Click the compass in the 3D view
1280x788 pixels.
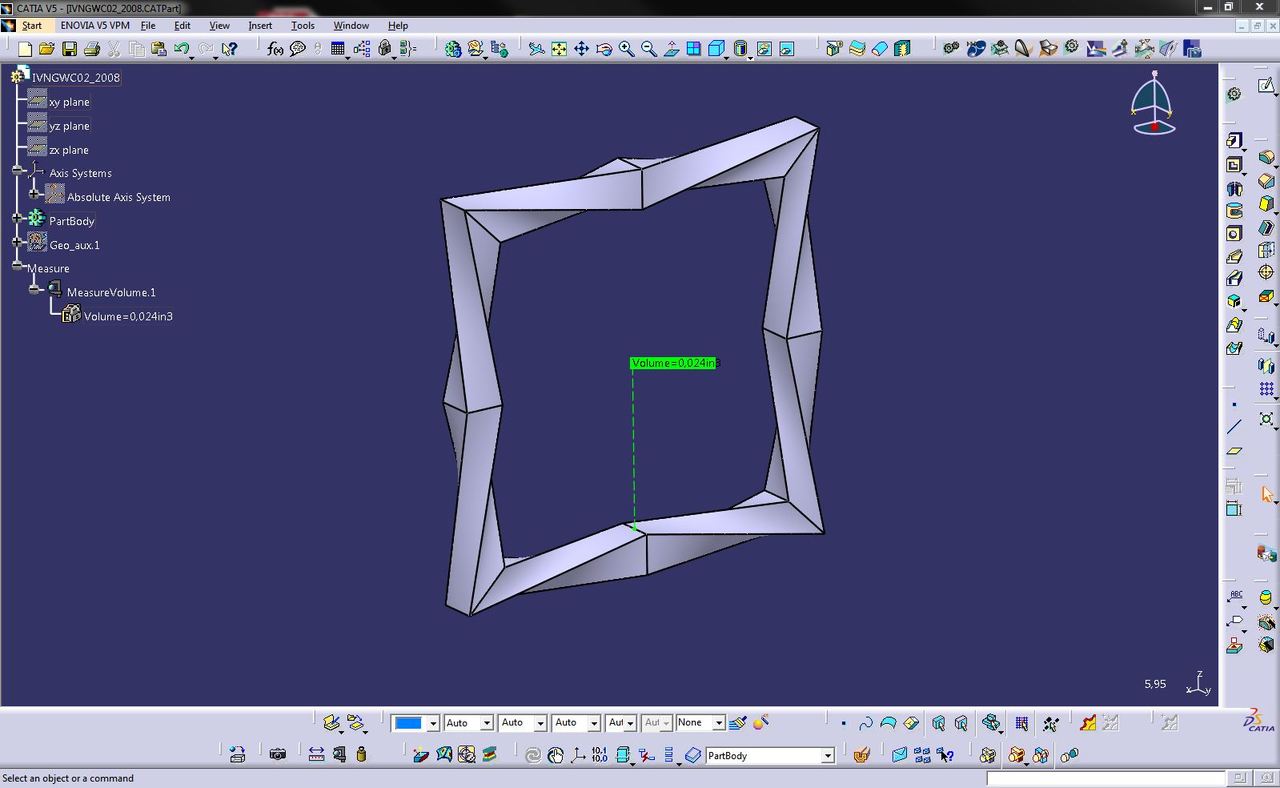point(1153,103)
